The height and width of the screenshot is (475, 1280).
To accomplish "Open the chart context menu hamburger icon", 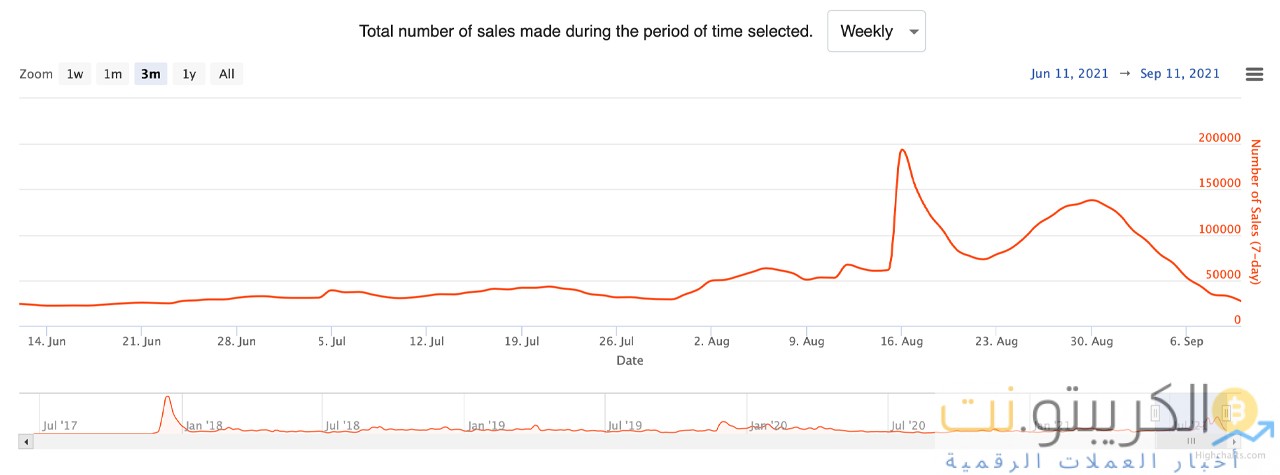I will pyautogui.click(x=1254, y=74).
